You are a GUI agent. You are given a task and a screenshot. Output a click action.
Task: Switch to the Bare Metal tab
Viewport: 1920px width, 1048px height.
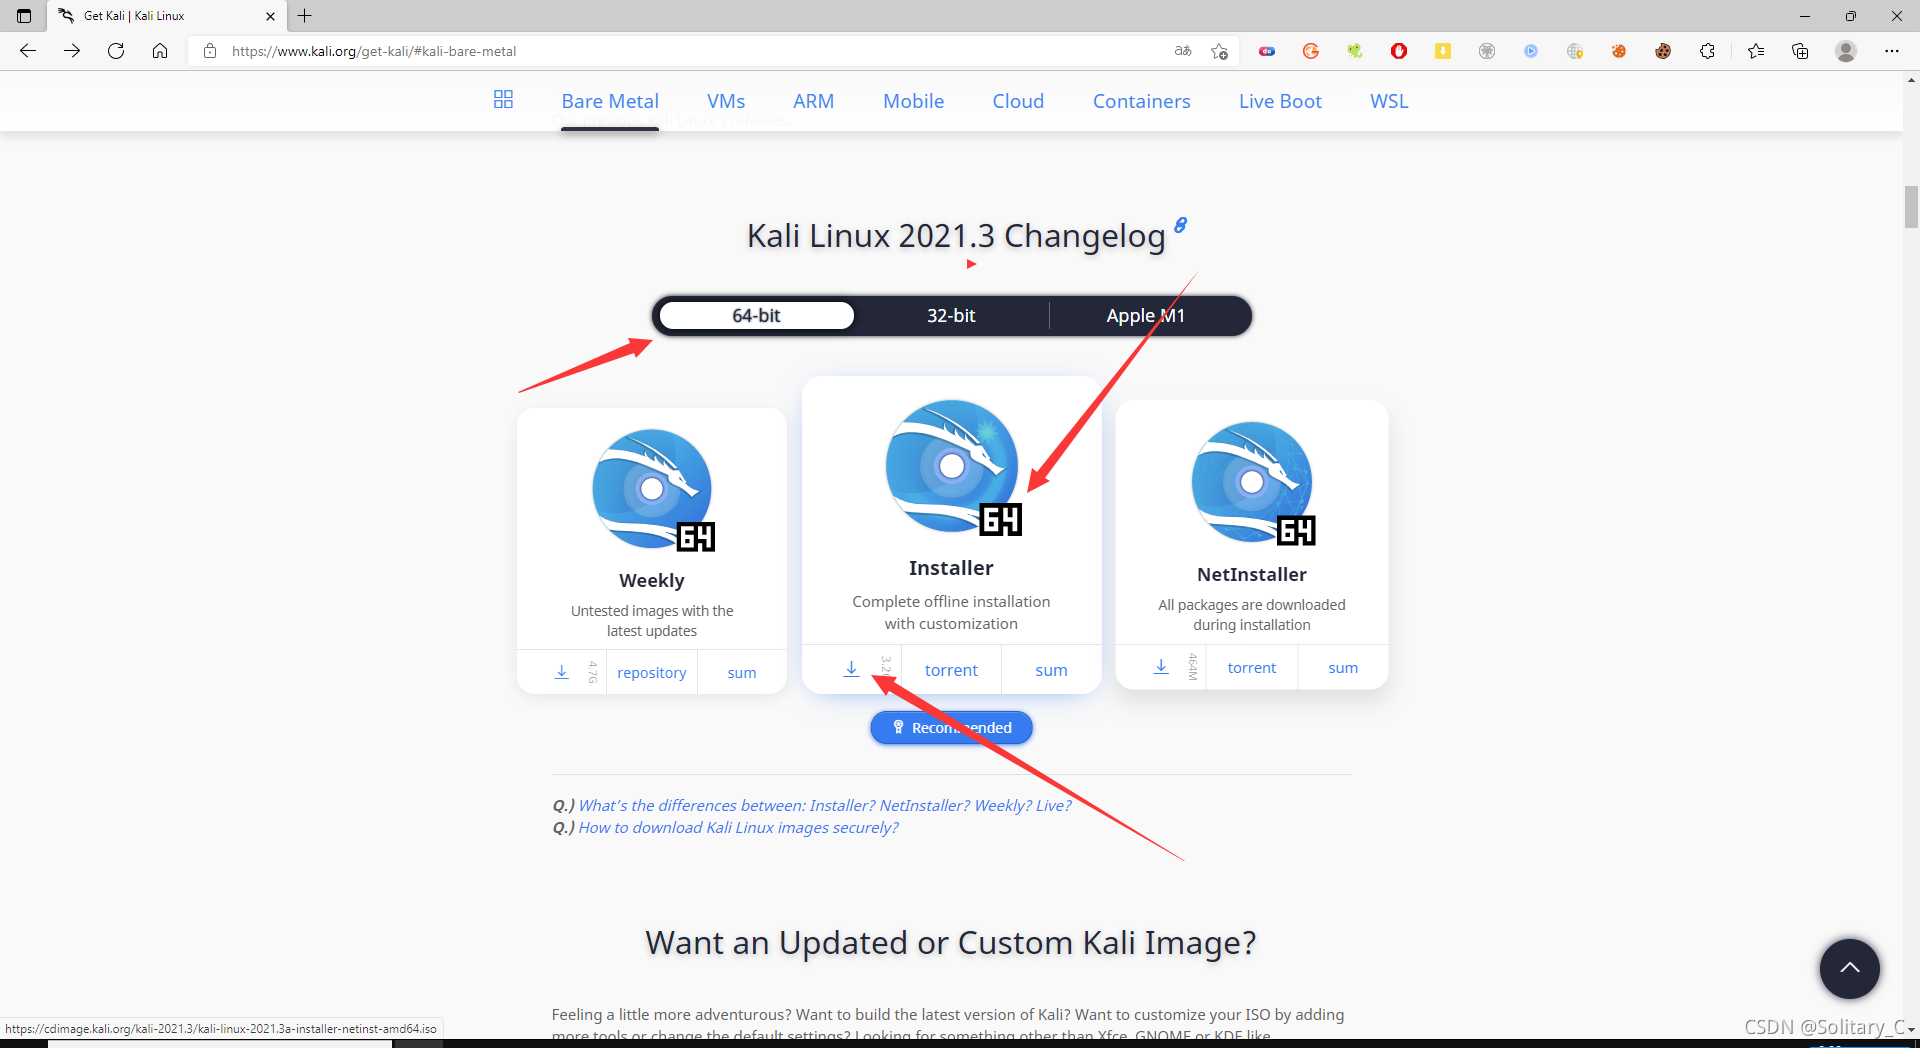[x=610, y=101]
